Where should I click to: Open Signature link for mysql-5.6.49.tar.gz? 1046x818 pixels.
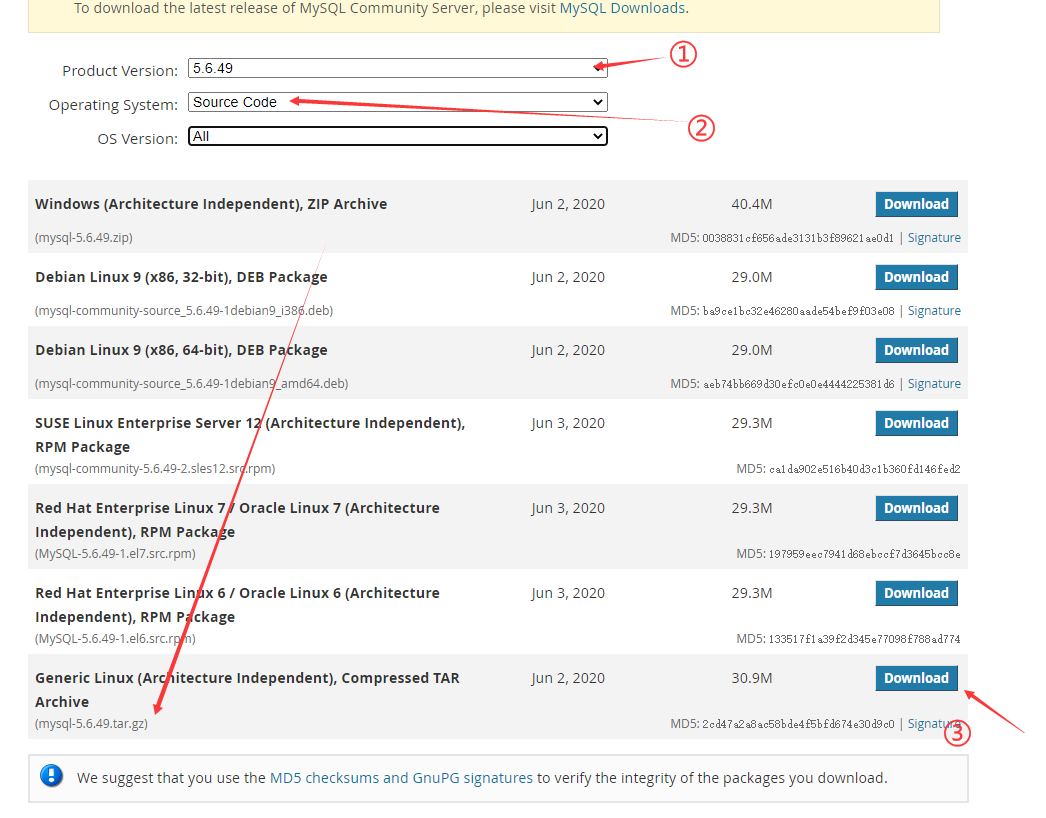coord(934,724)
